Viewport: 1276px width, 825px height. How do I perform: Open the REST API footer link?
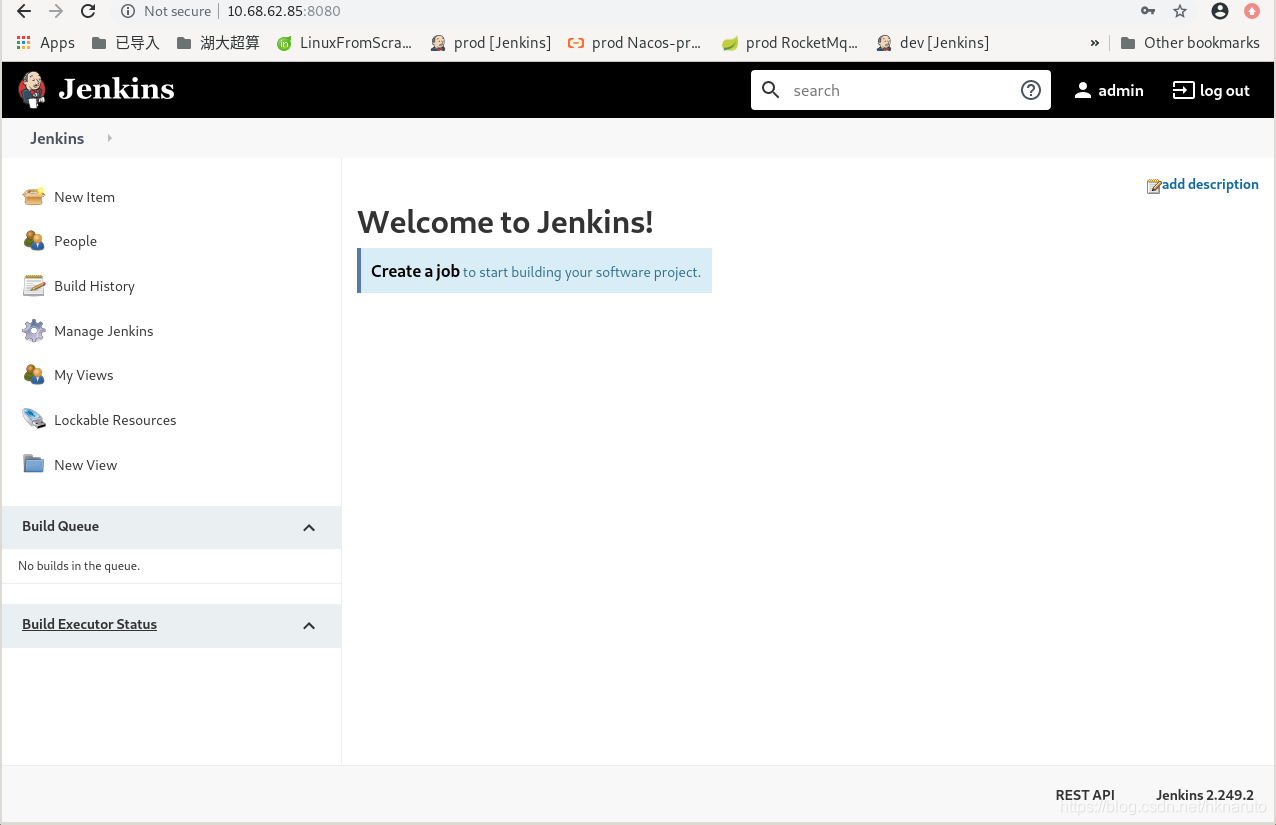(x=1085, y=795)
